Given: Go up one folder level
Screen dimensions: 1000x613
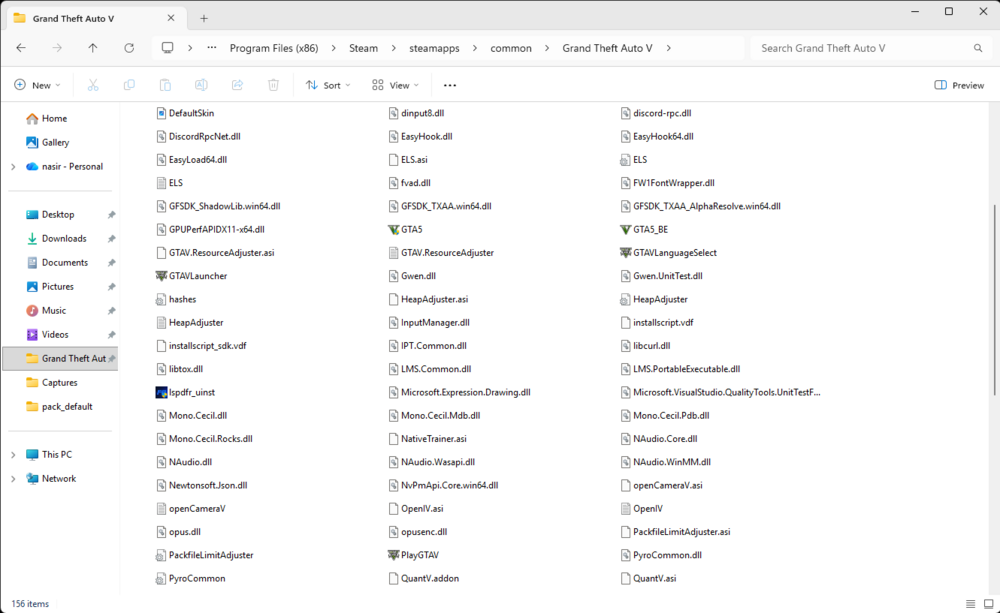Looking at the screenshot, I should click(x=92, y=48).
